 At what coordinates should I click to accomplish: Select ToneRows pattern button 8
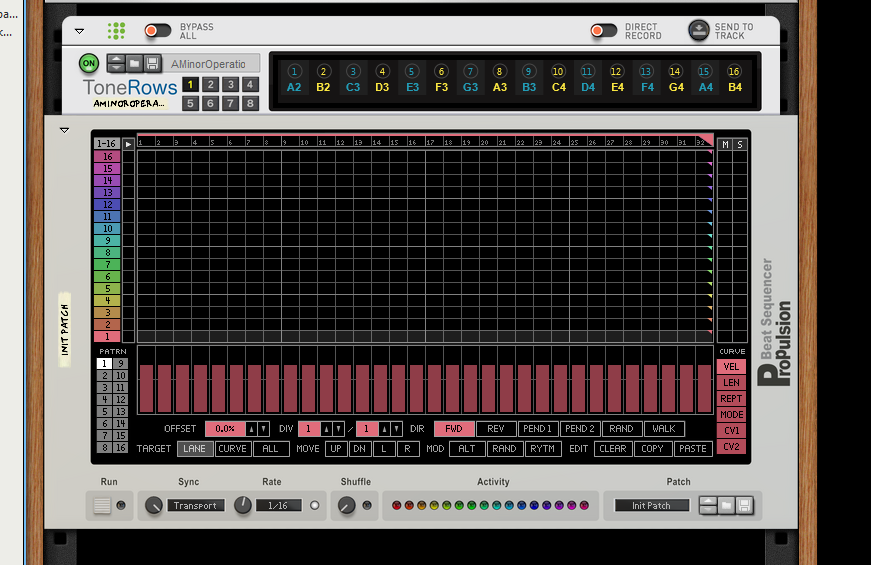pos(250,103)
